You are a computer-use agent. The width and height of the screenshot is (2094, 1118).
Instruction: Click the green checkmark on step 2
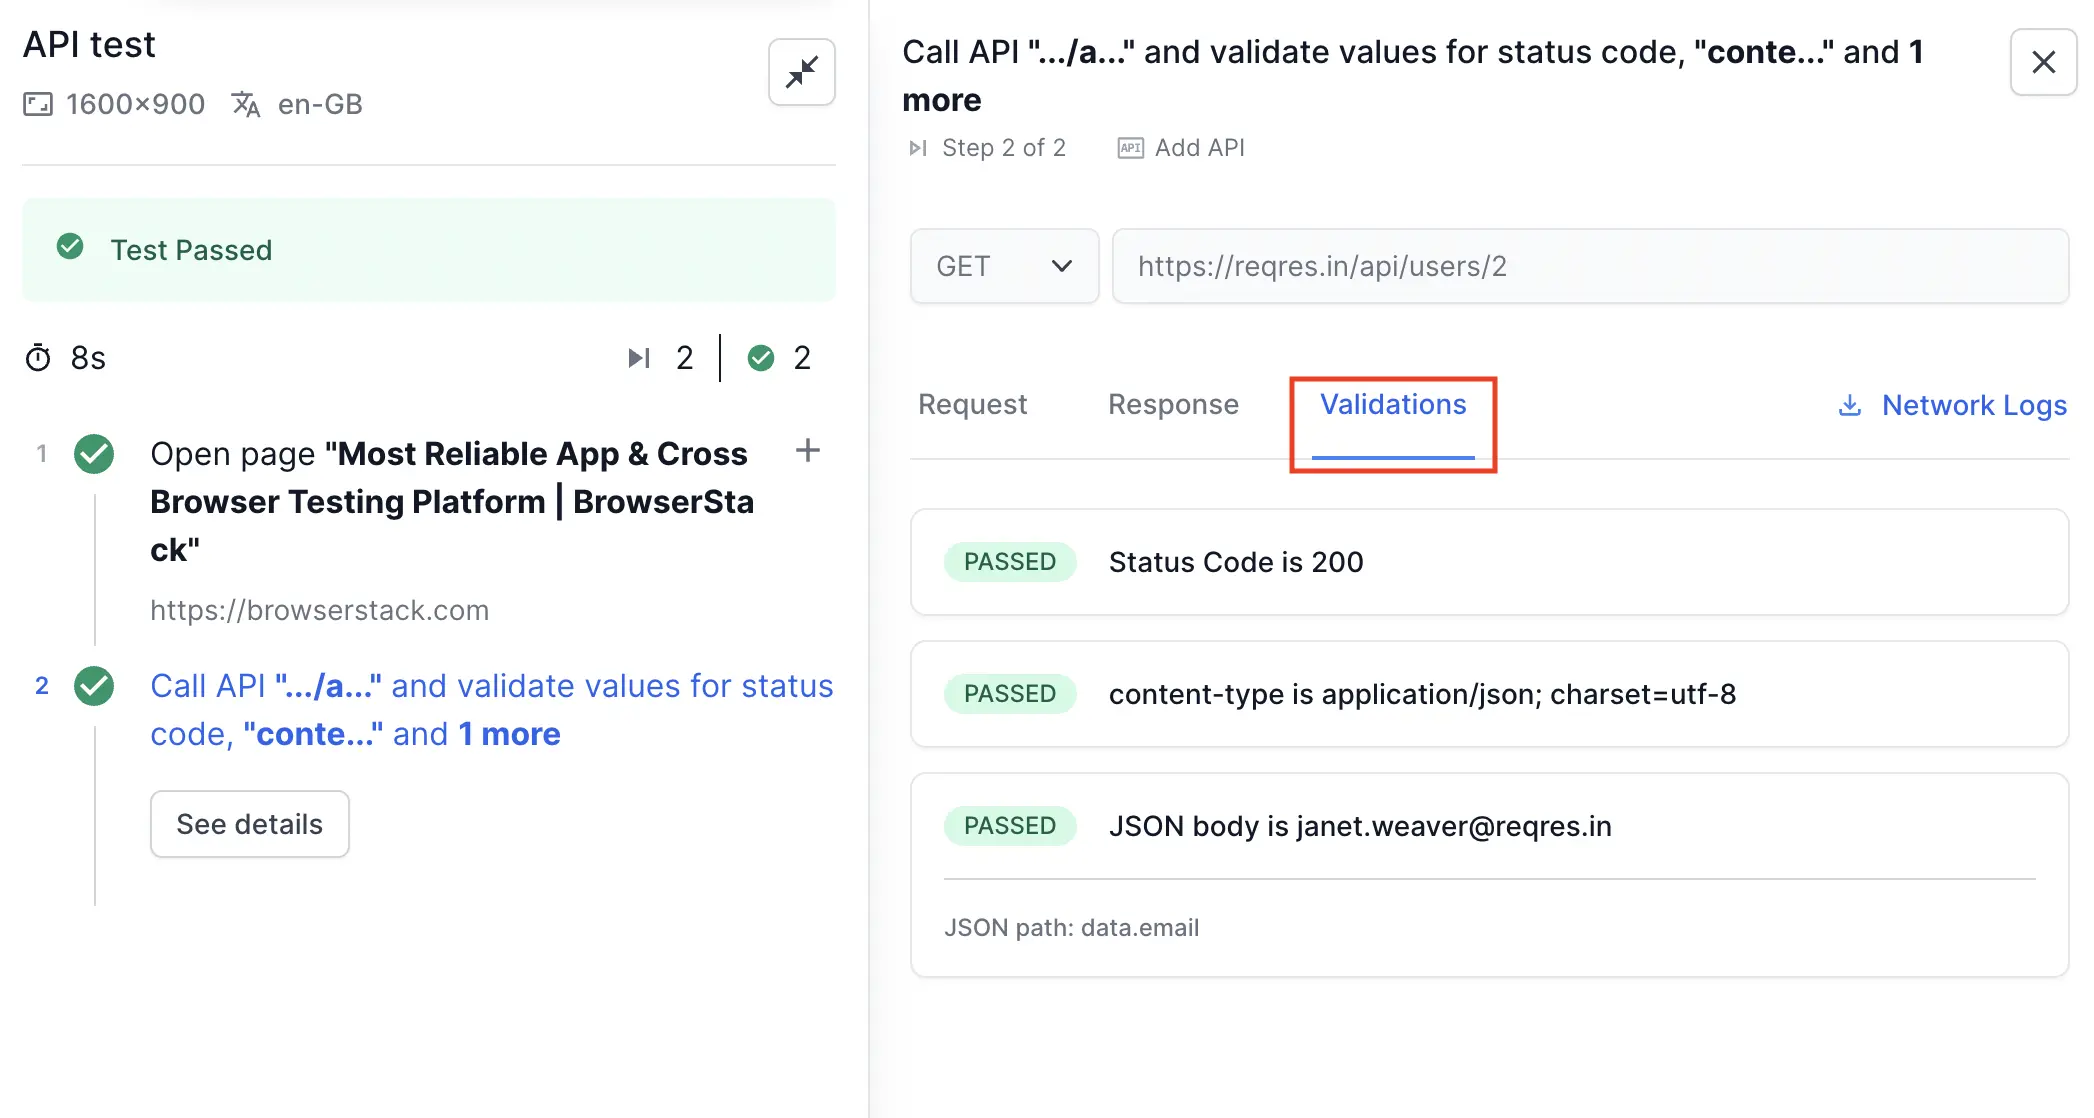click(94, 686)
